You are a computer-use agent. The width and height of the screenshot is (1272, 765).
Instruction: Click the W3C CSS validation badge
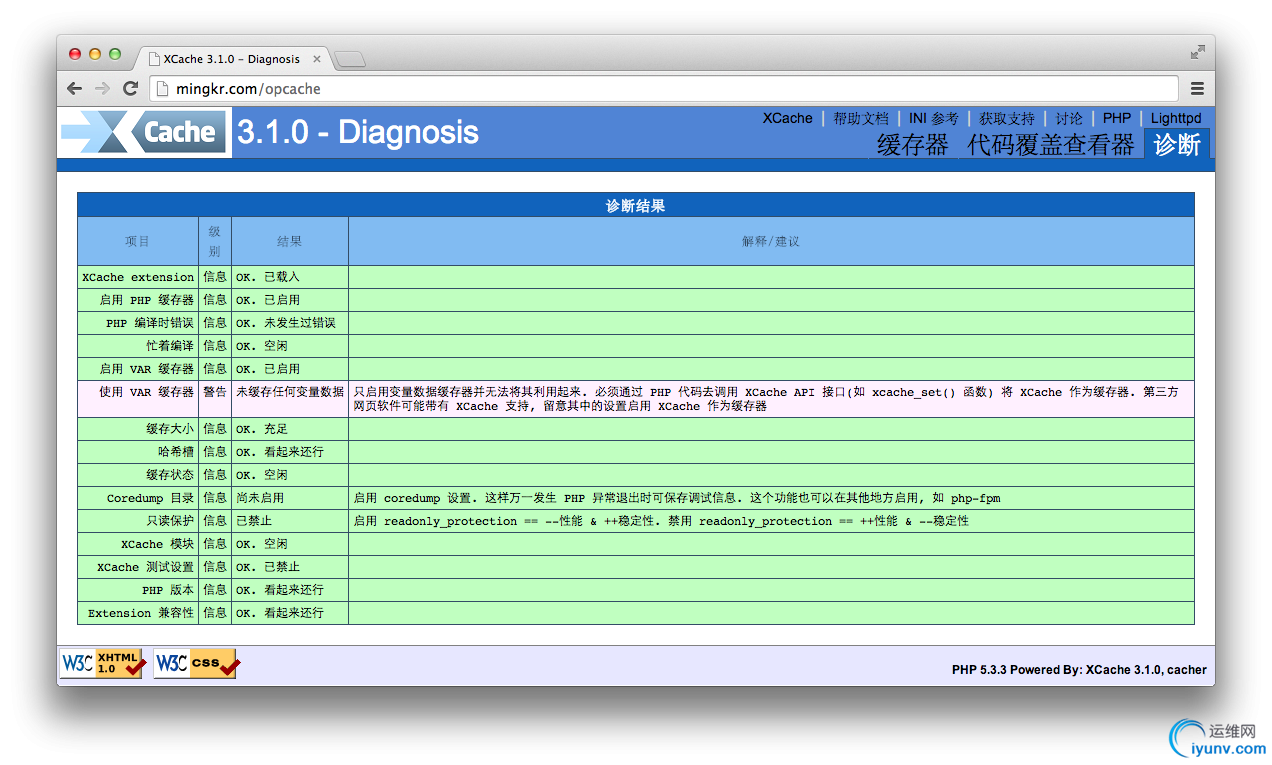pos(196,664)
